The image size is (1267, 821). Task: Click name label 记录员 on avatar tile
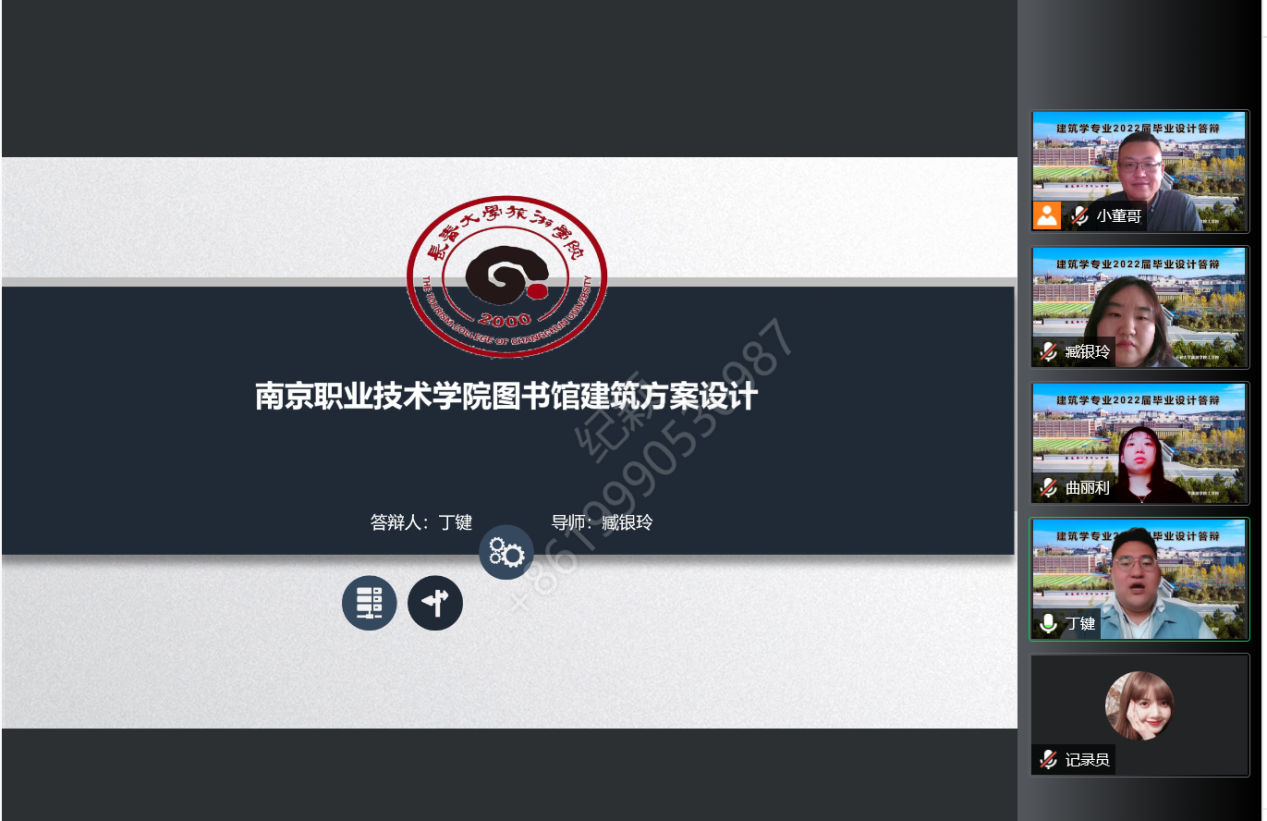[1087, 760]
